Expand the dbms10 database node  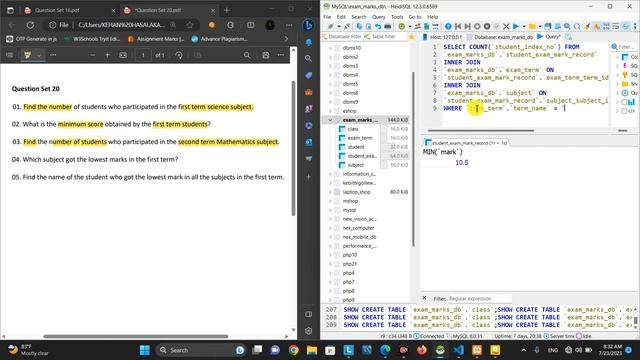click(330, 48)
